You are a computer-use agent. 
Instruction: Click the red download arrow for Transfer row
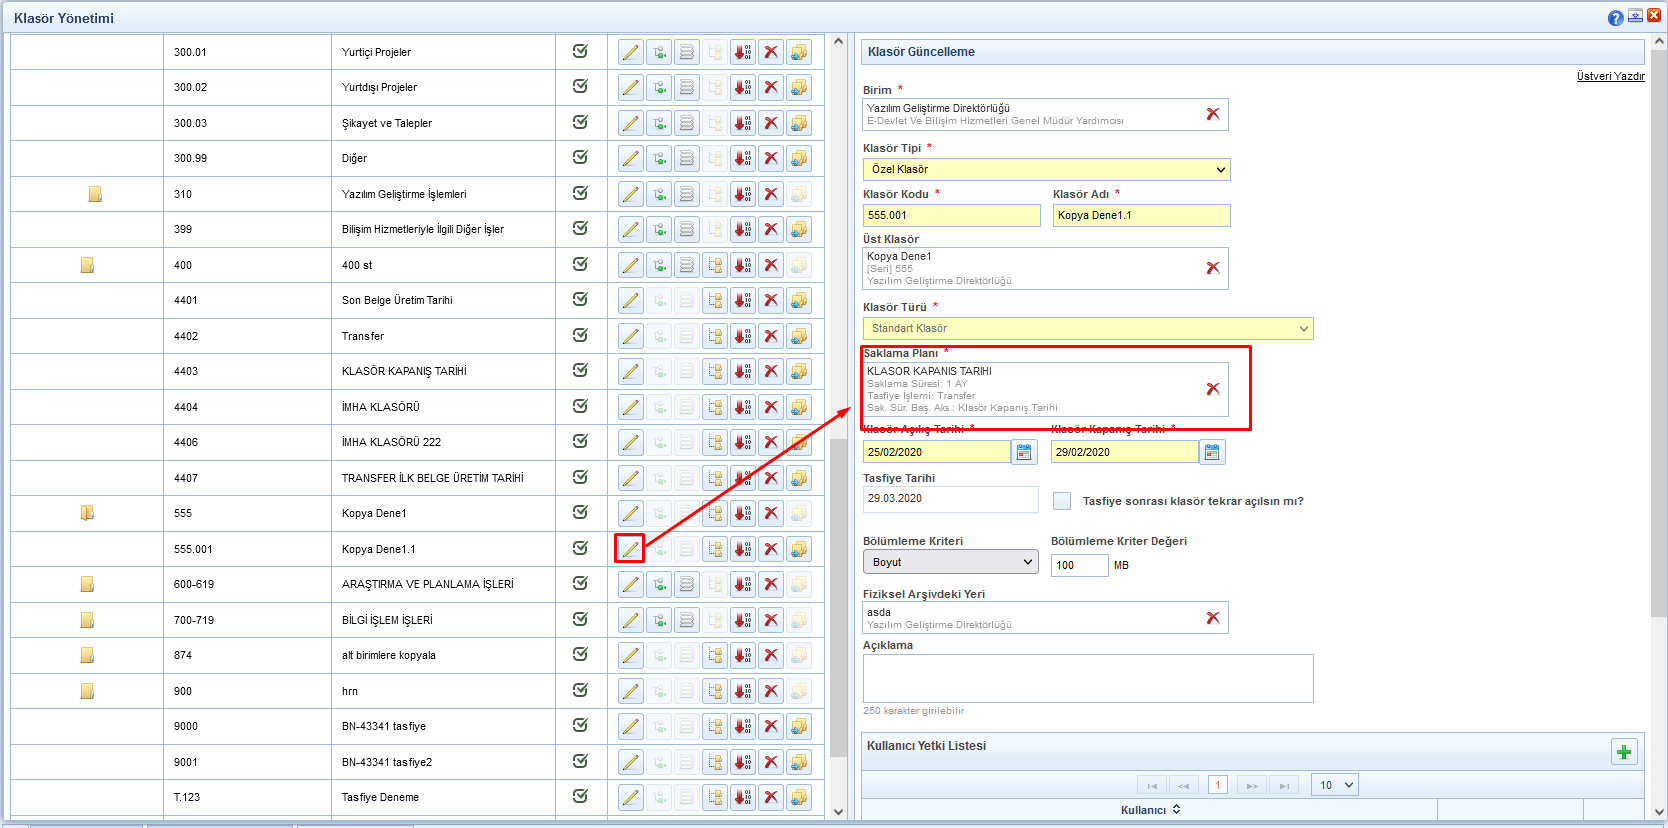tap(743, 336)
